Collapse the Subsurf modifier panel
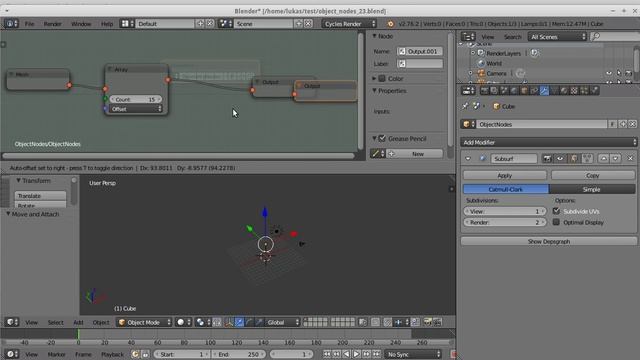Image resolution: width=640 pixels, height=360 pixels. tap(468, 158)
